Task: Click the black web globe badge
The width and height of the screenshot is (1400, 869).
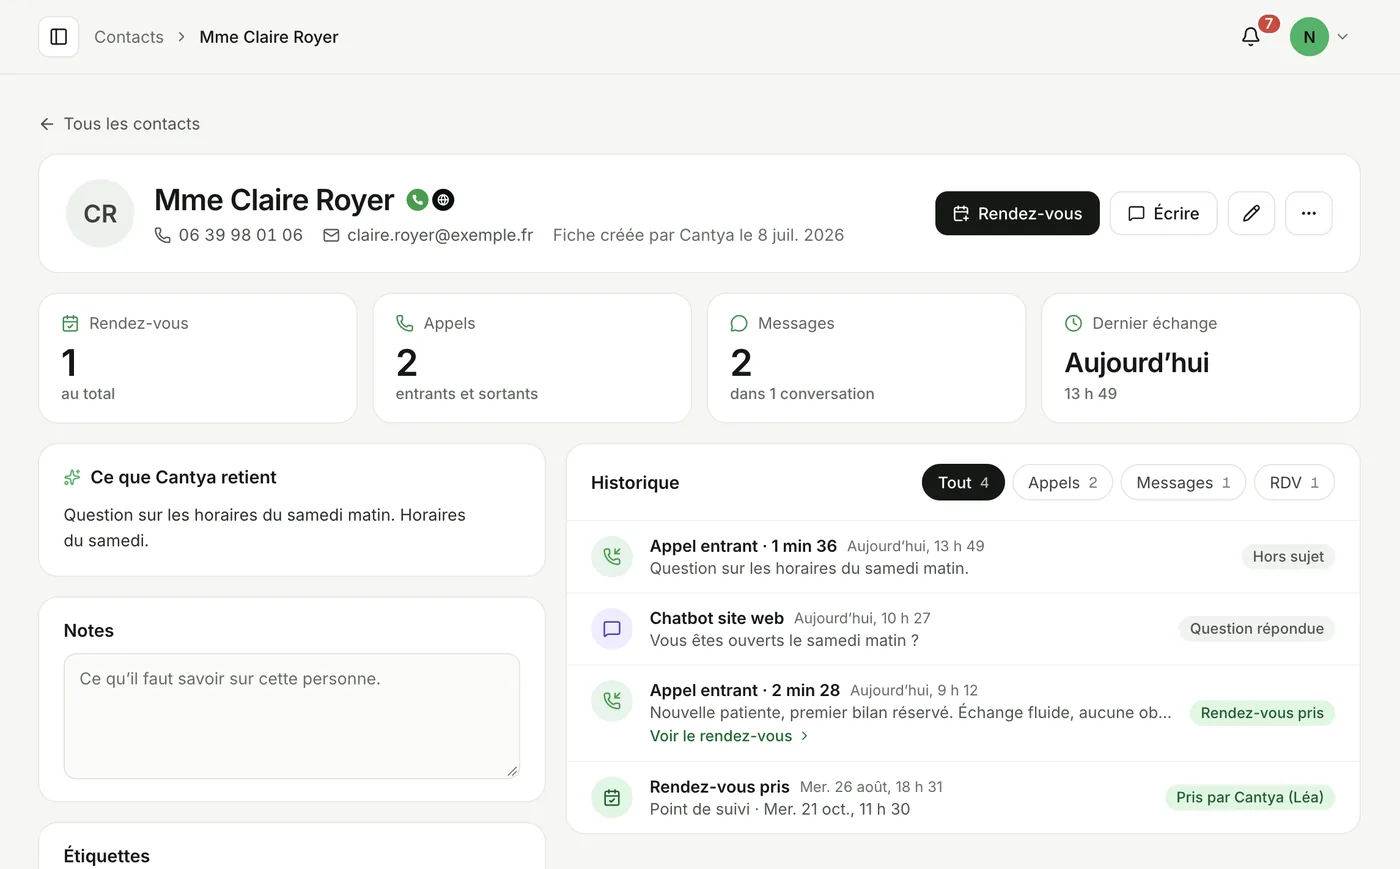Action: pyautogui.click(x=443, y=200)
